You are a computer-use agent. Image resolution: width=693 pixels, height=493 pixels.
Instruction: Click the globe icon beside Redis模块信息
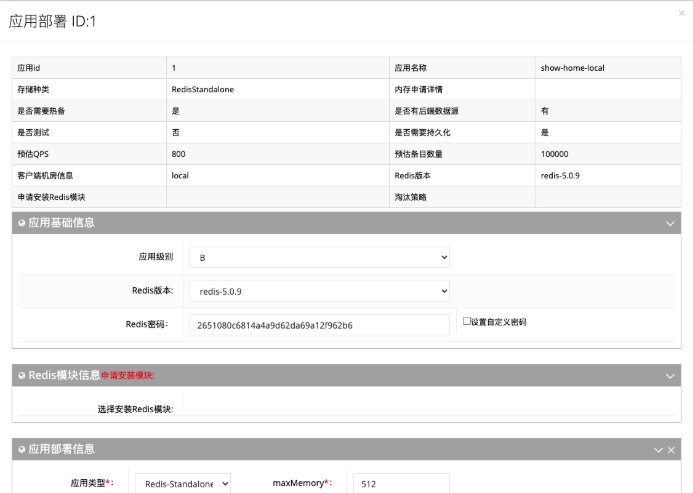tap(21, 375)
